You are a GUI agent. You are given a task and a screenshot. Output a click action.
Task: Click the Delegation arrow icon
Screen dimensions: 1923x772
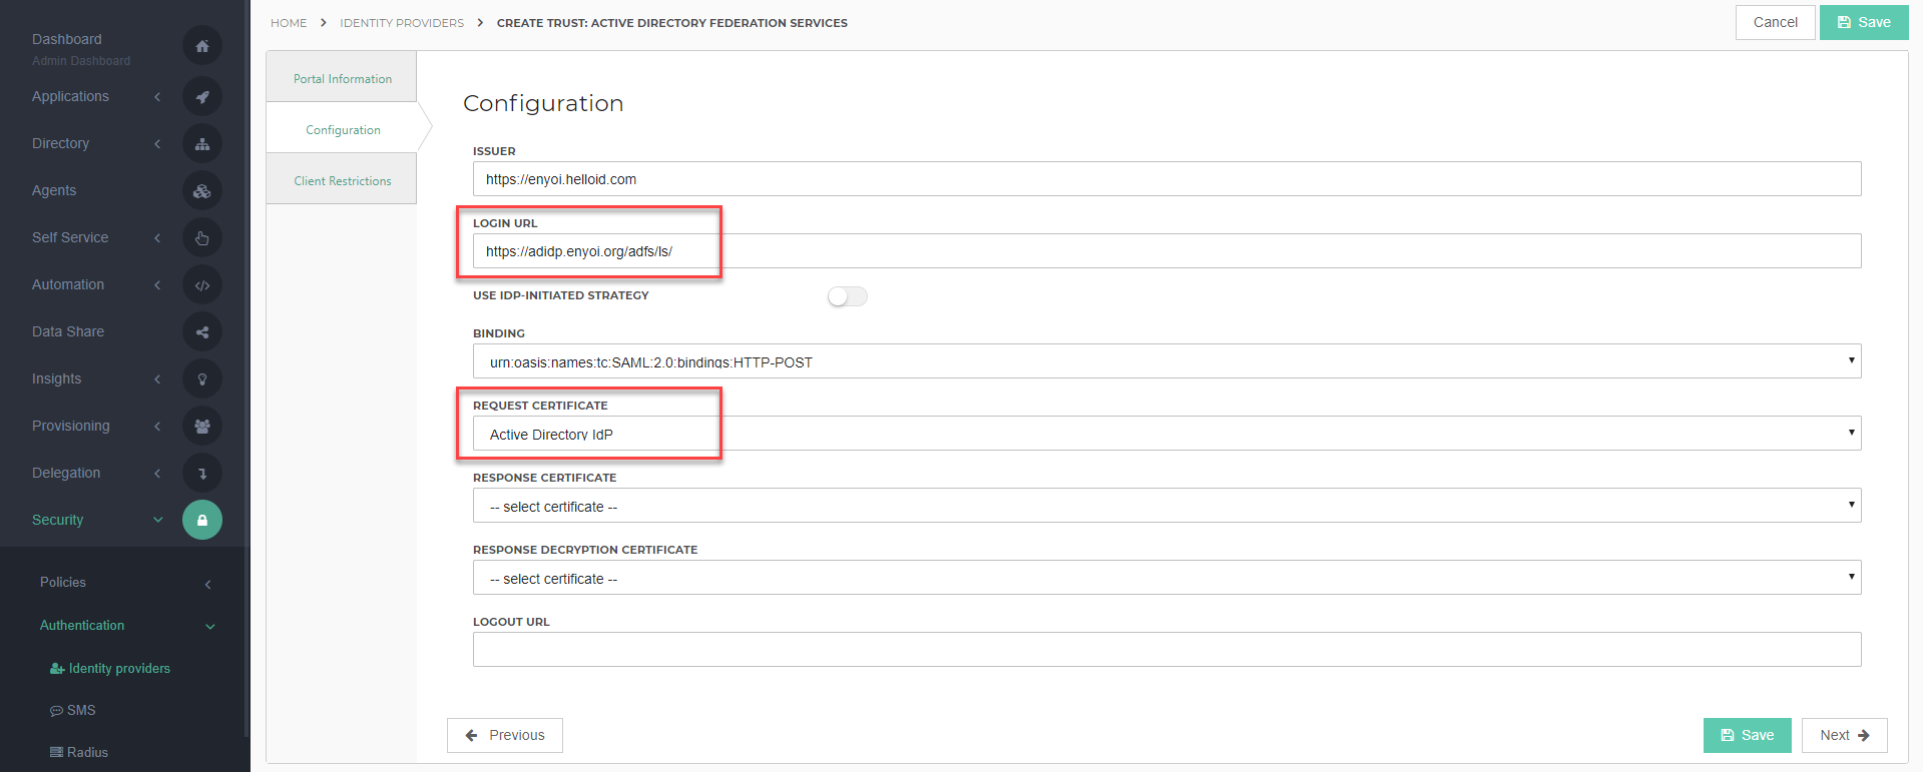tap(202, 473)
